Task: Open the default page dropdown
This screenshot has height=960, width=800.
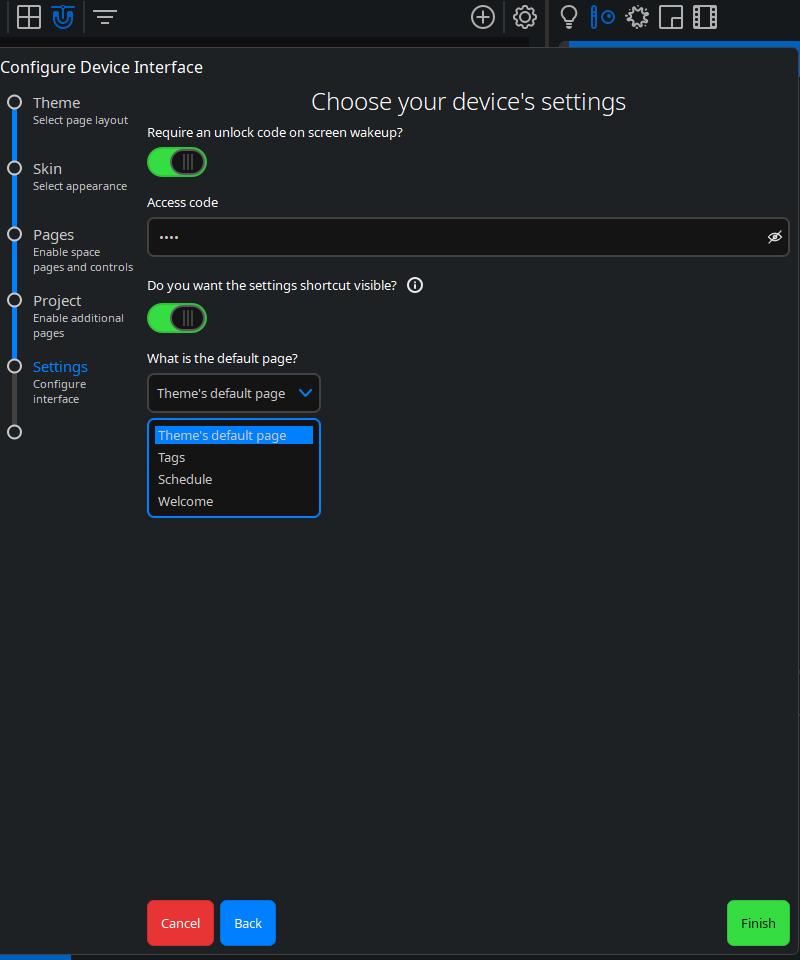Action: point(233,393)
